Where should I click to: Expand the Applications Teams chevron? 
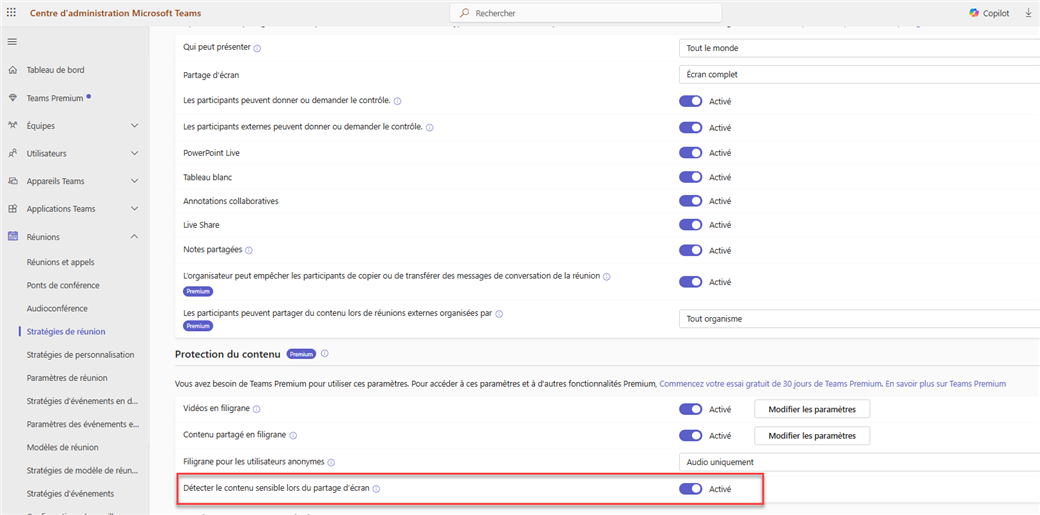click(135, 209)
